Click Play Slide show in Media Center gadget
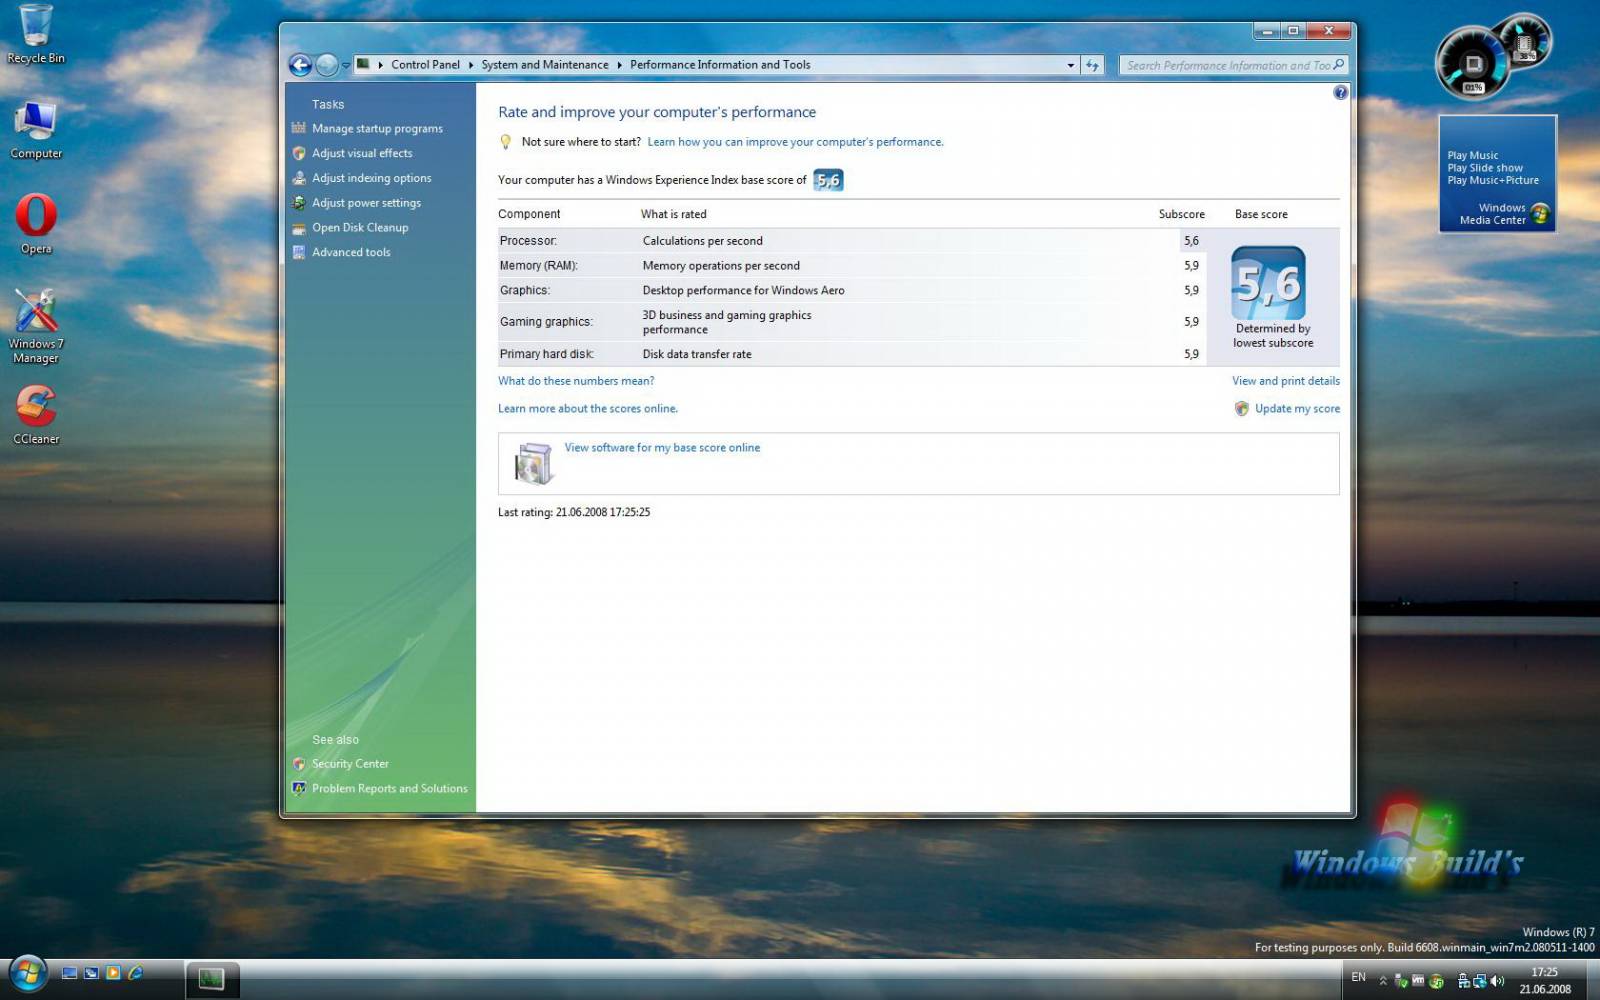 [x=1485, y=168]
